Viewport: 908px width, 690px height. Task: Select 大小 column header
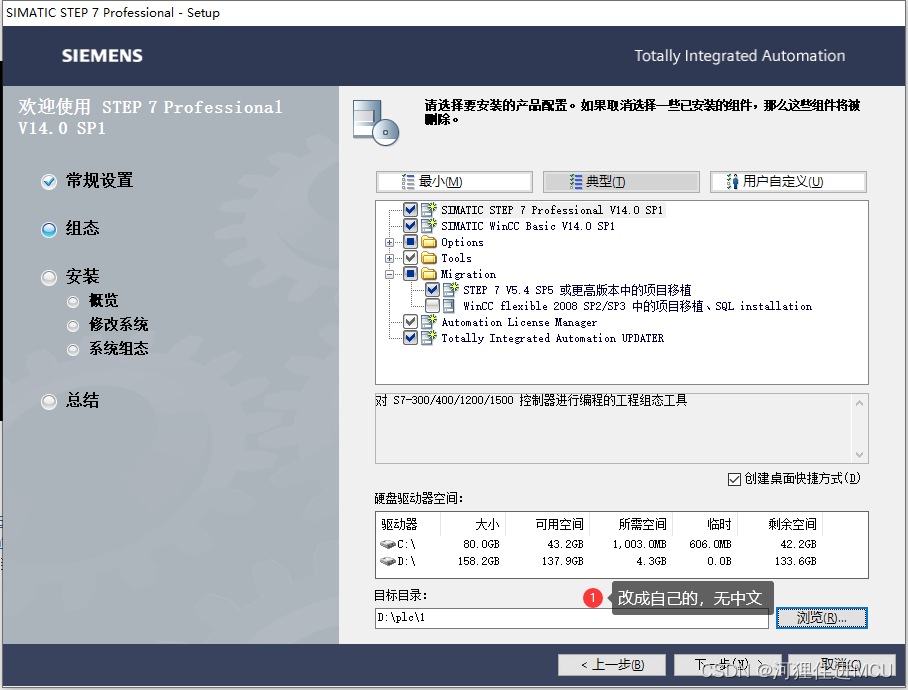pyautogui.click(x=473, y=524)
